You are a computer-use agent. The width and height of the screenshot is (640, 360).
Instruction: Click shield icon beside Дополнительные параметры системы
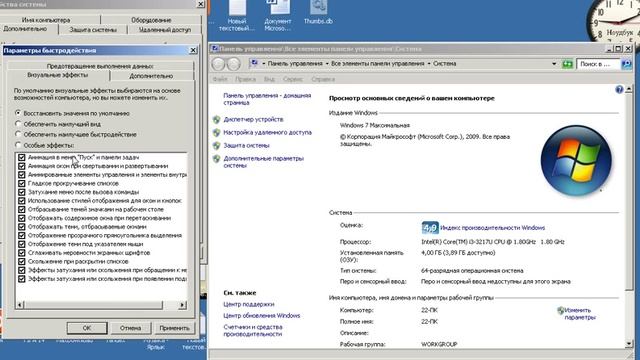pos(216,159)
